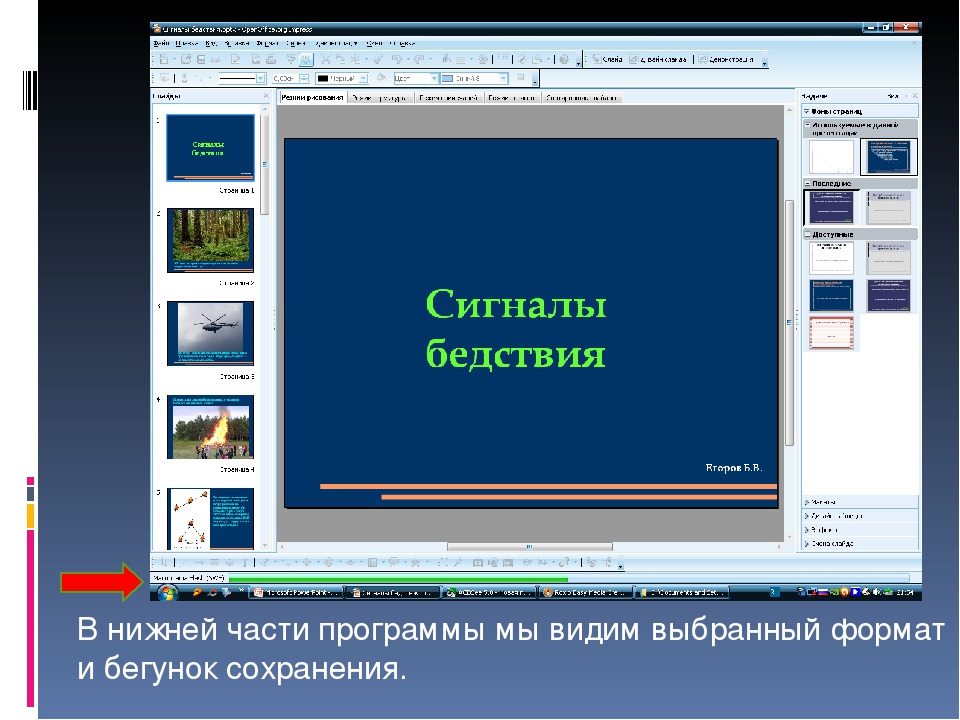The width and height of the screenshot is (960, 720).
Task: Open the Файл menu
Action: click(160, 44)
